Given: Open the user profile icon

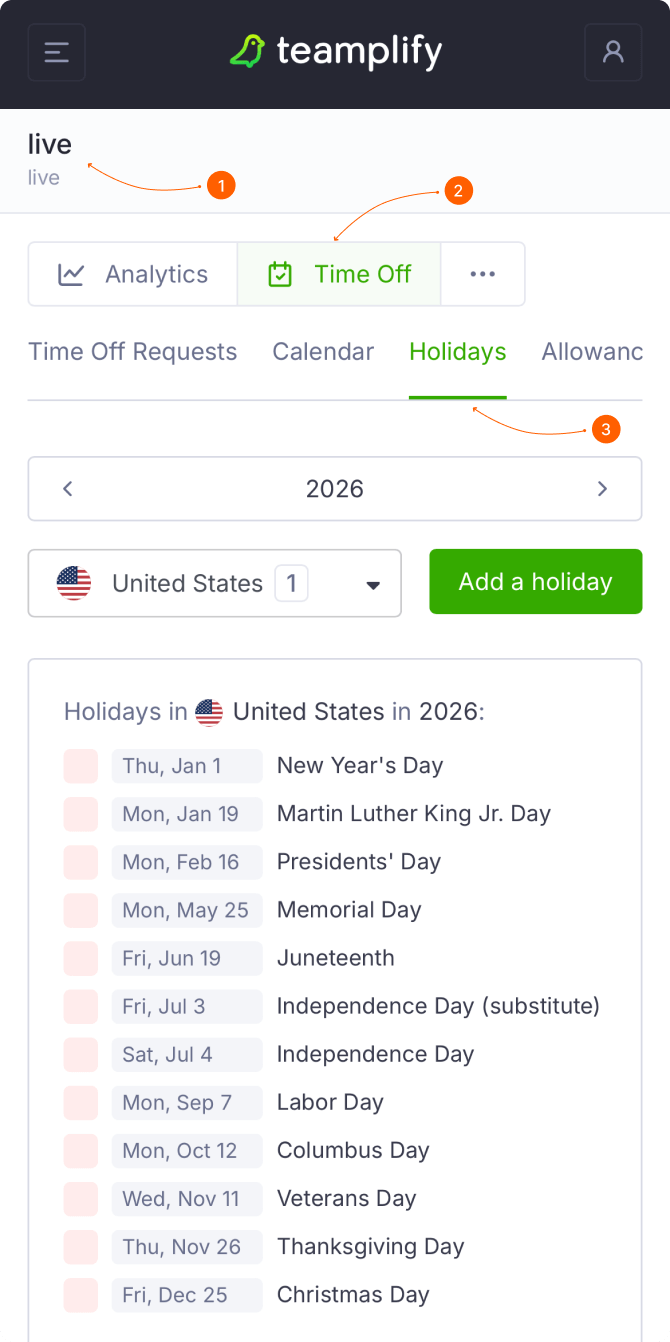Looking at the screenshot, I should pos(613,52).
